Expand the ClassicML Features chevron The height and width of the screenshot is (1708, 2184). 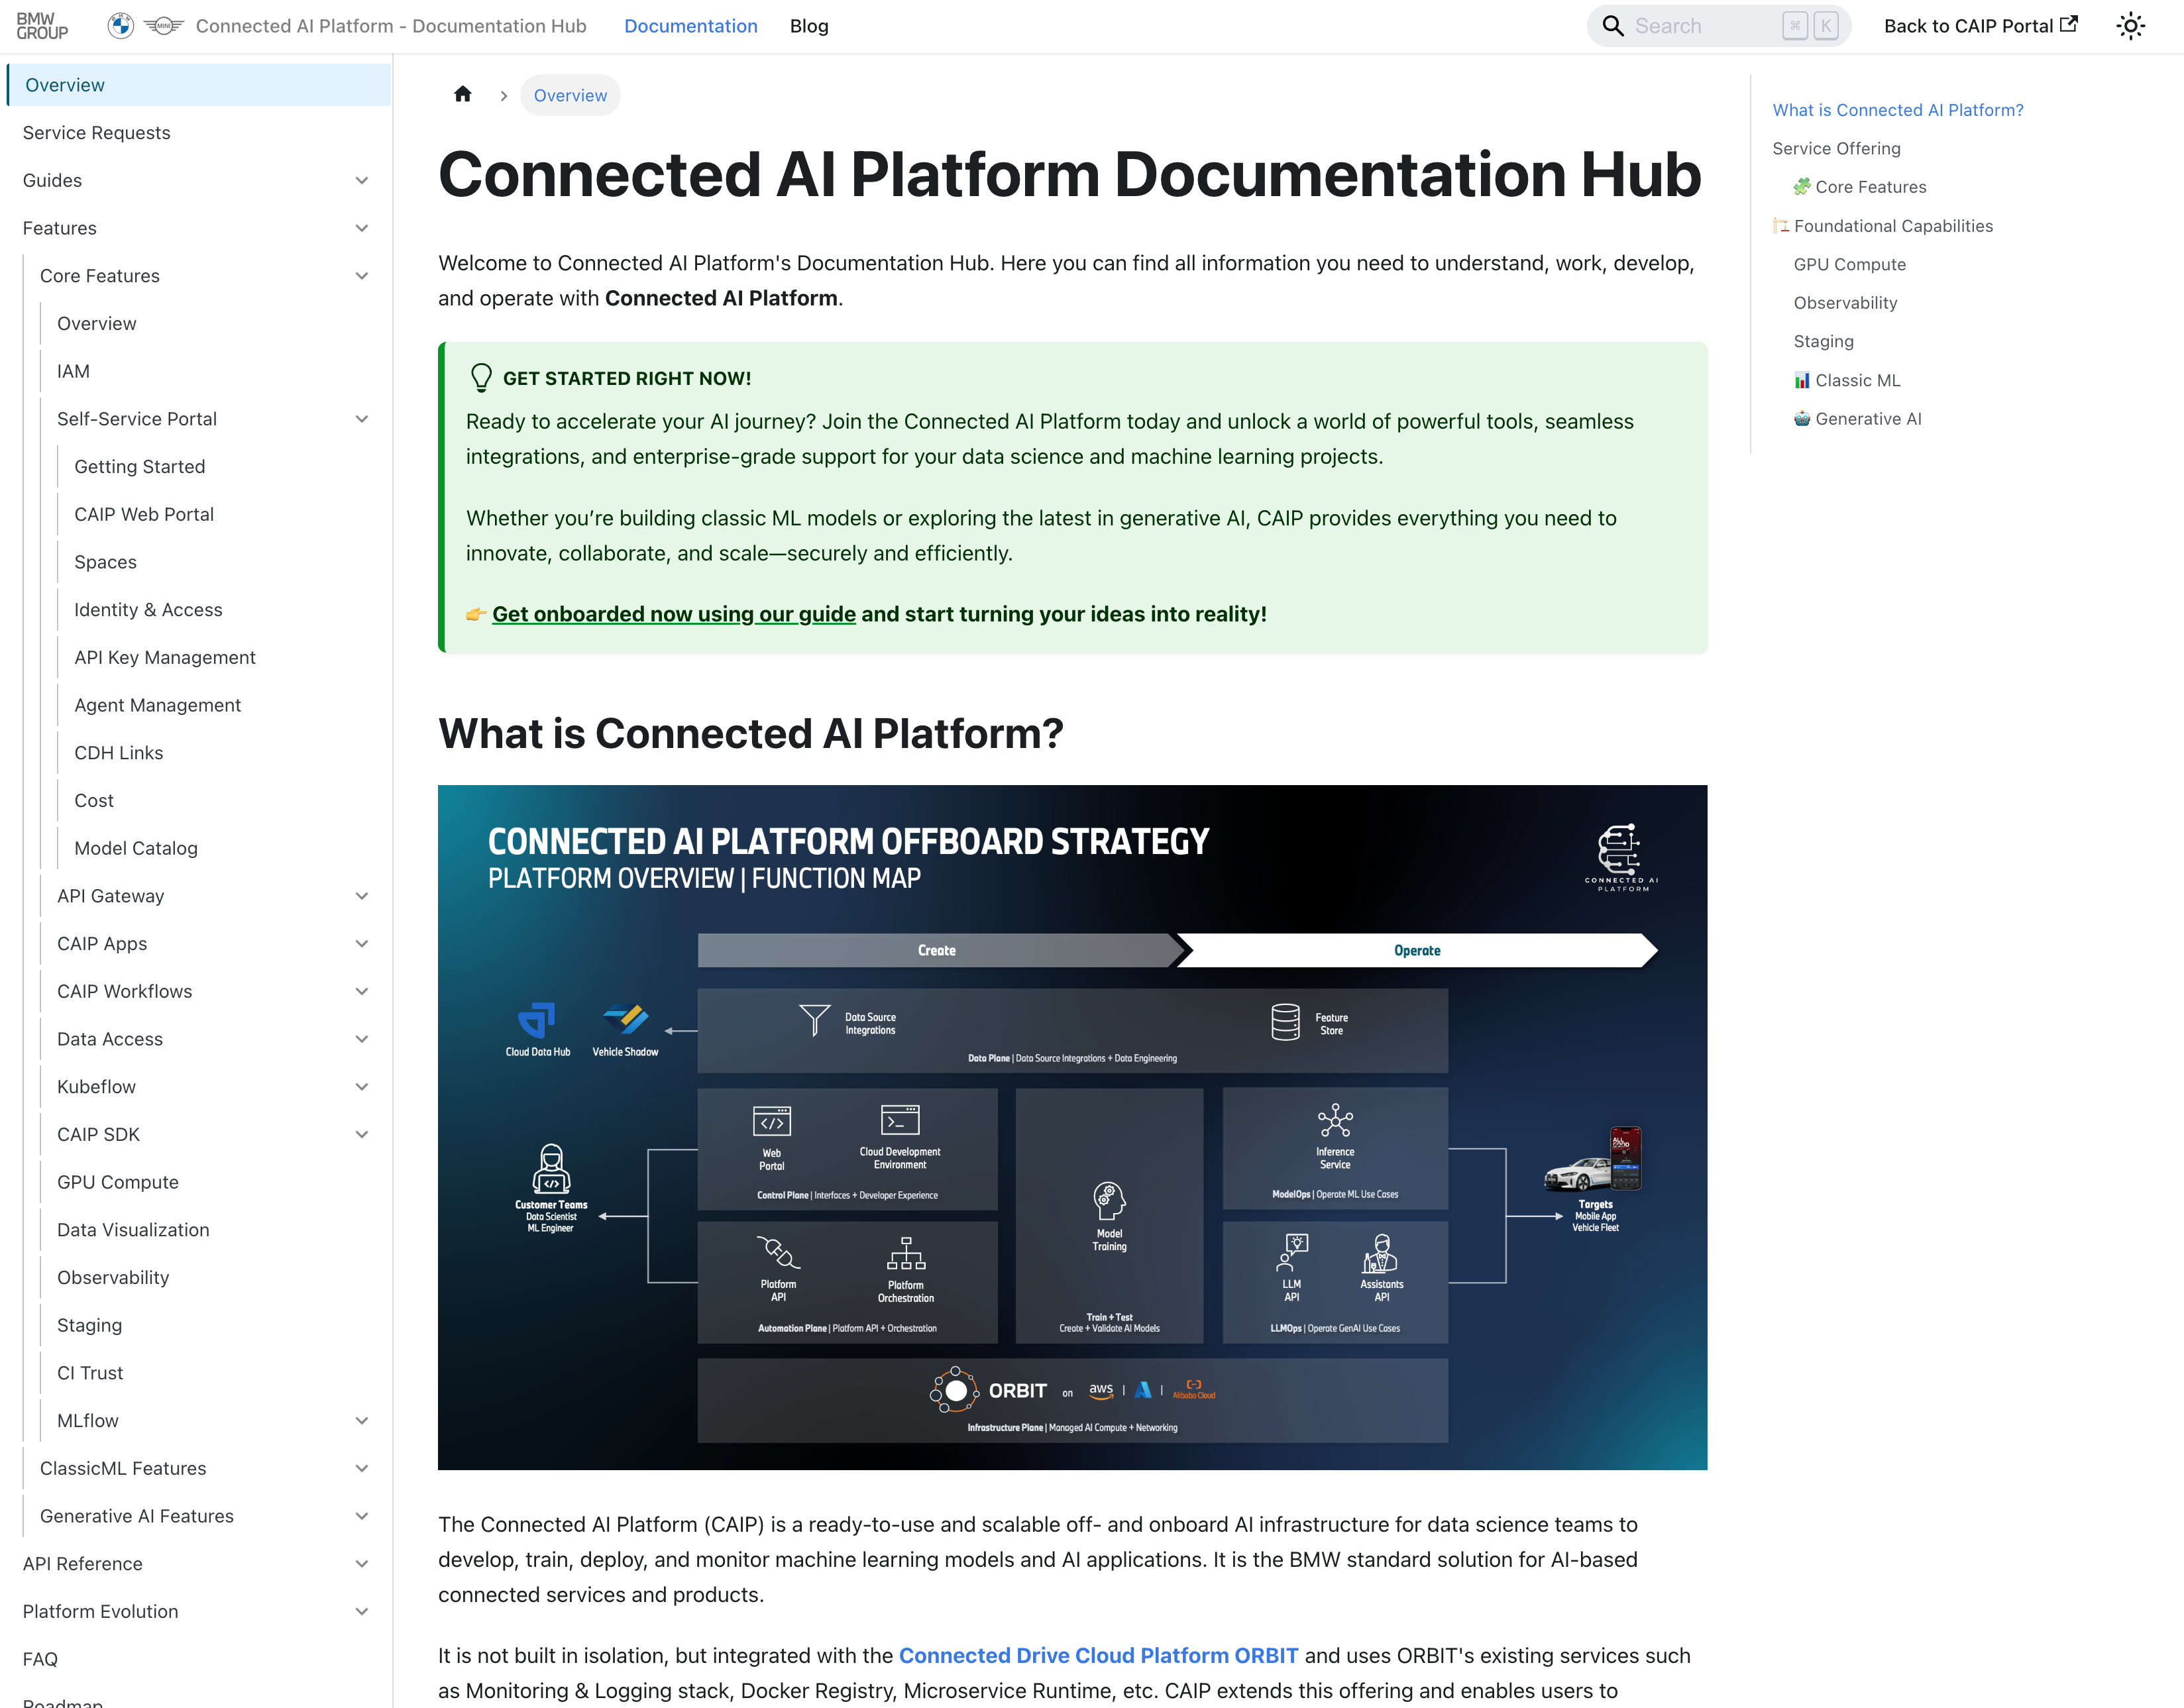click(x=362, y=1469)
